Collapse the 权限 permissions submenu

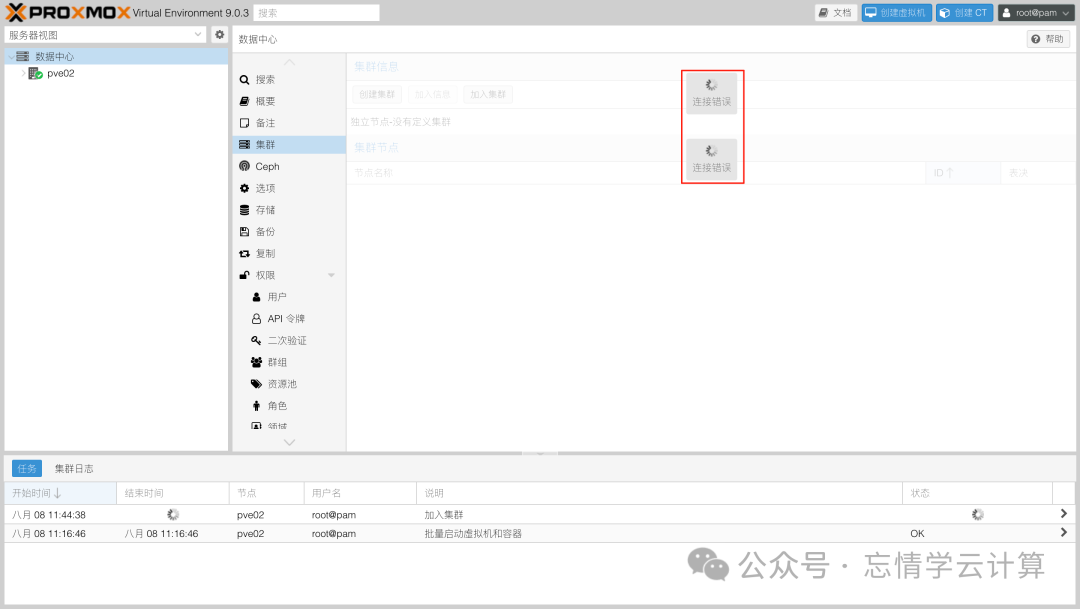(331, 275)
